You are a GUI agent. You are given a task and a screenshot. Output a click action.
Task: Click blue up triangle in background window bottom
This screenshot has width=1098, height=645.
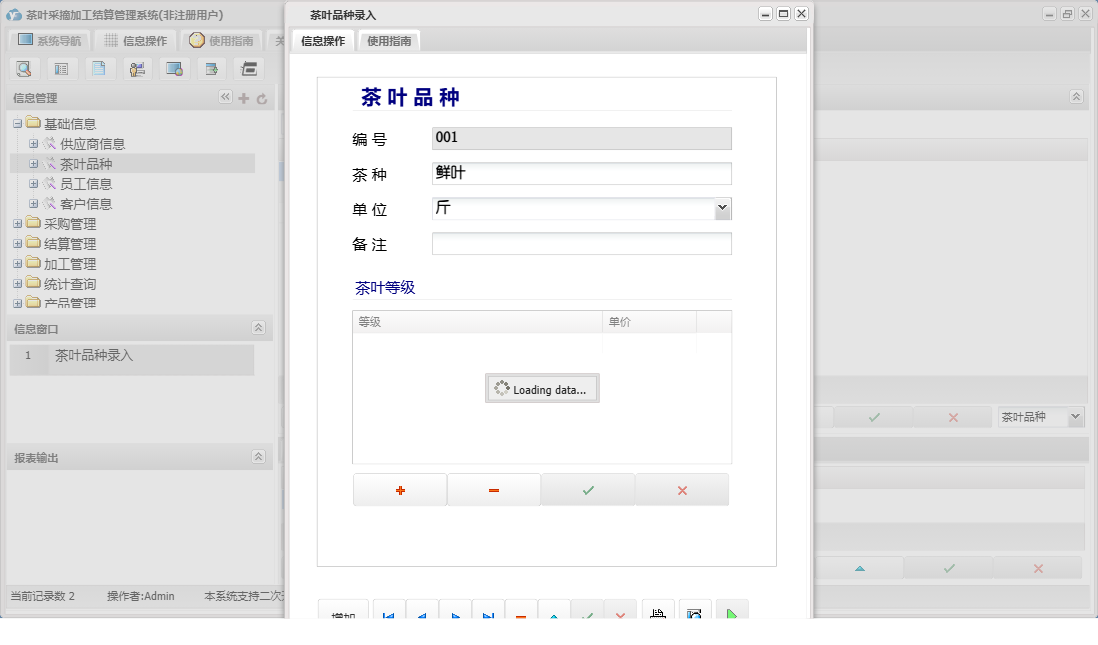point(860,568)
